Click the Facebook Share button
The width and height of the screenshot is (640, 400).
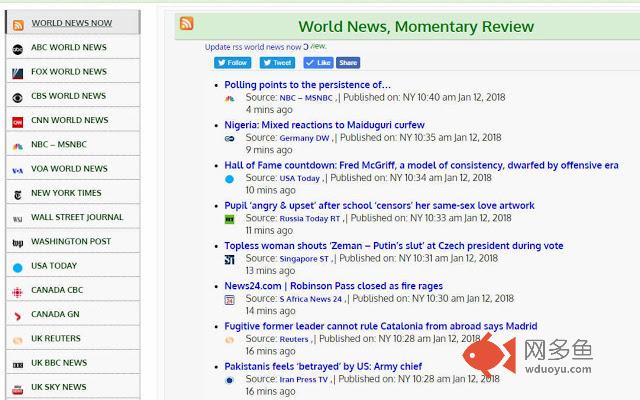(348, 63)
